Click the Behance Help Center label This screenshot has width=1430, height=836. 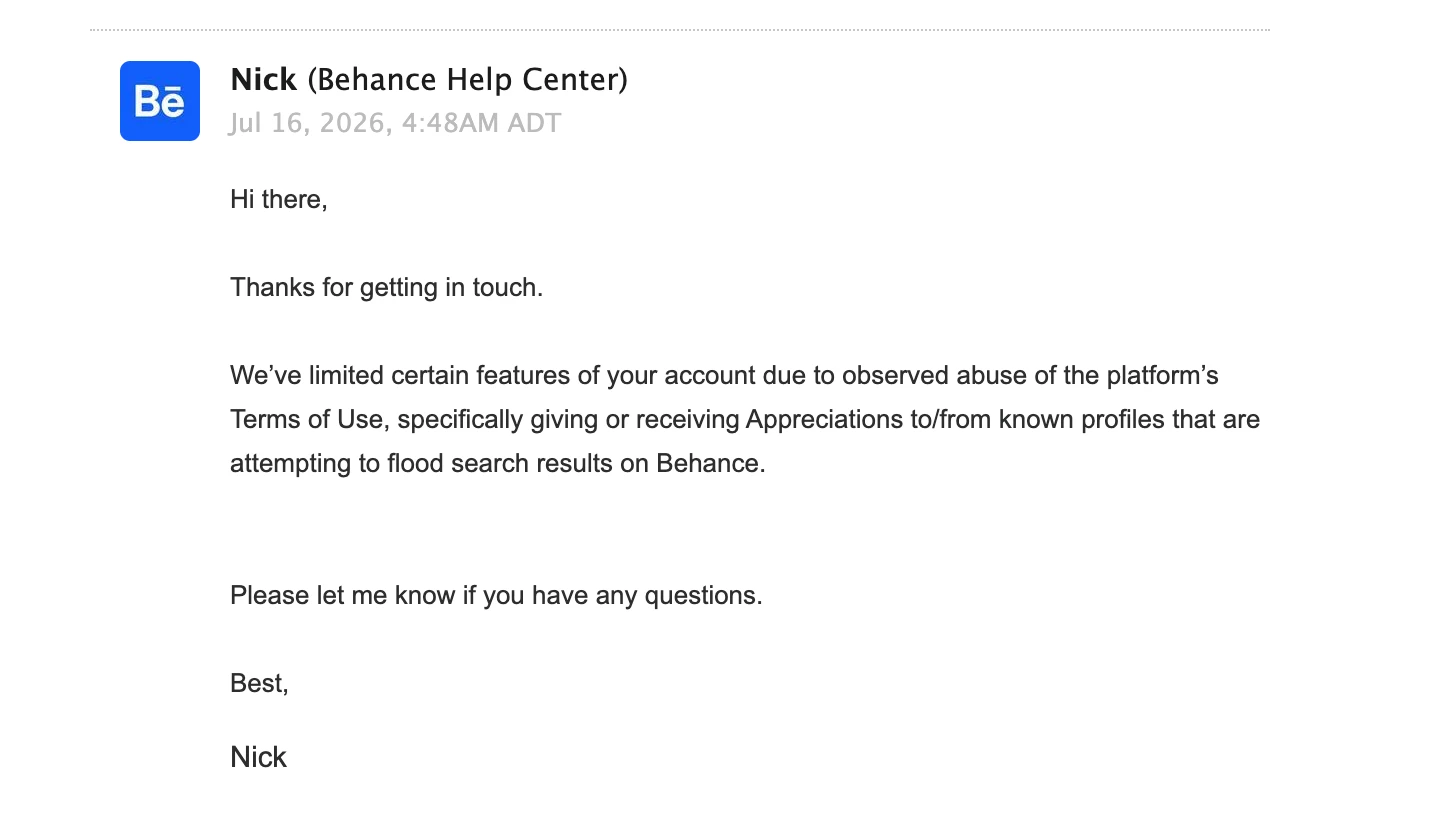click(x=467, y=79)
